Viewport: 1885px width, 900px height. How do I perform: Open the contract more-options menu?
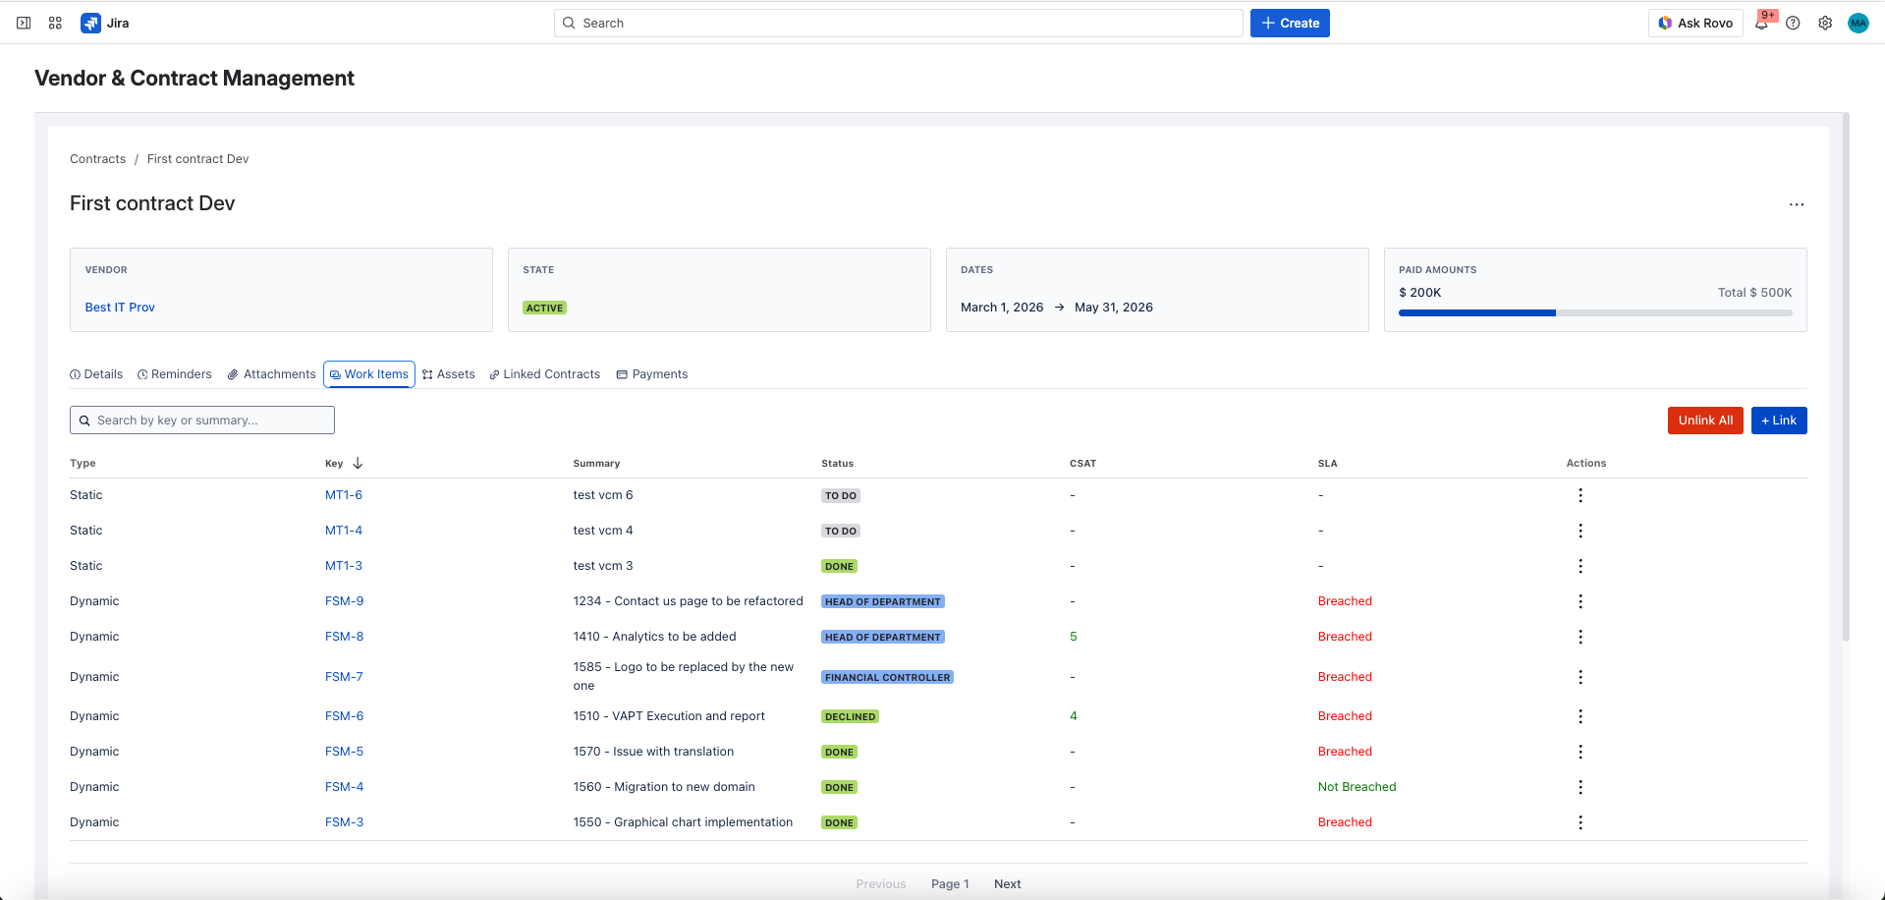pyautogui.click(x=1796, y=204)
